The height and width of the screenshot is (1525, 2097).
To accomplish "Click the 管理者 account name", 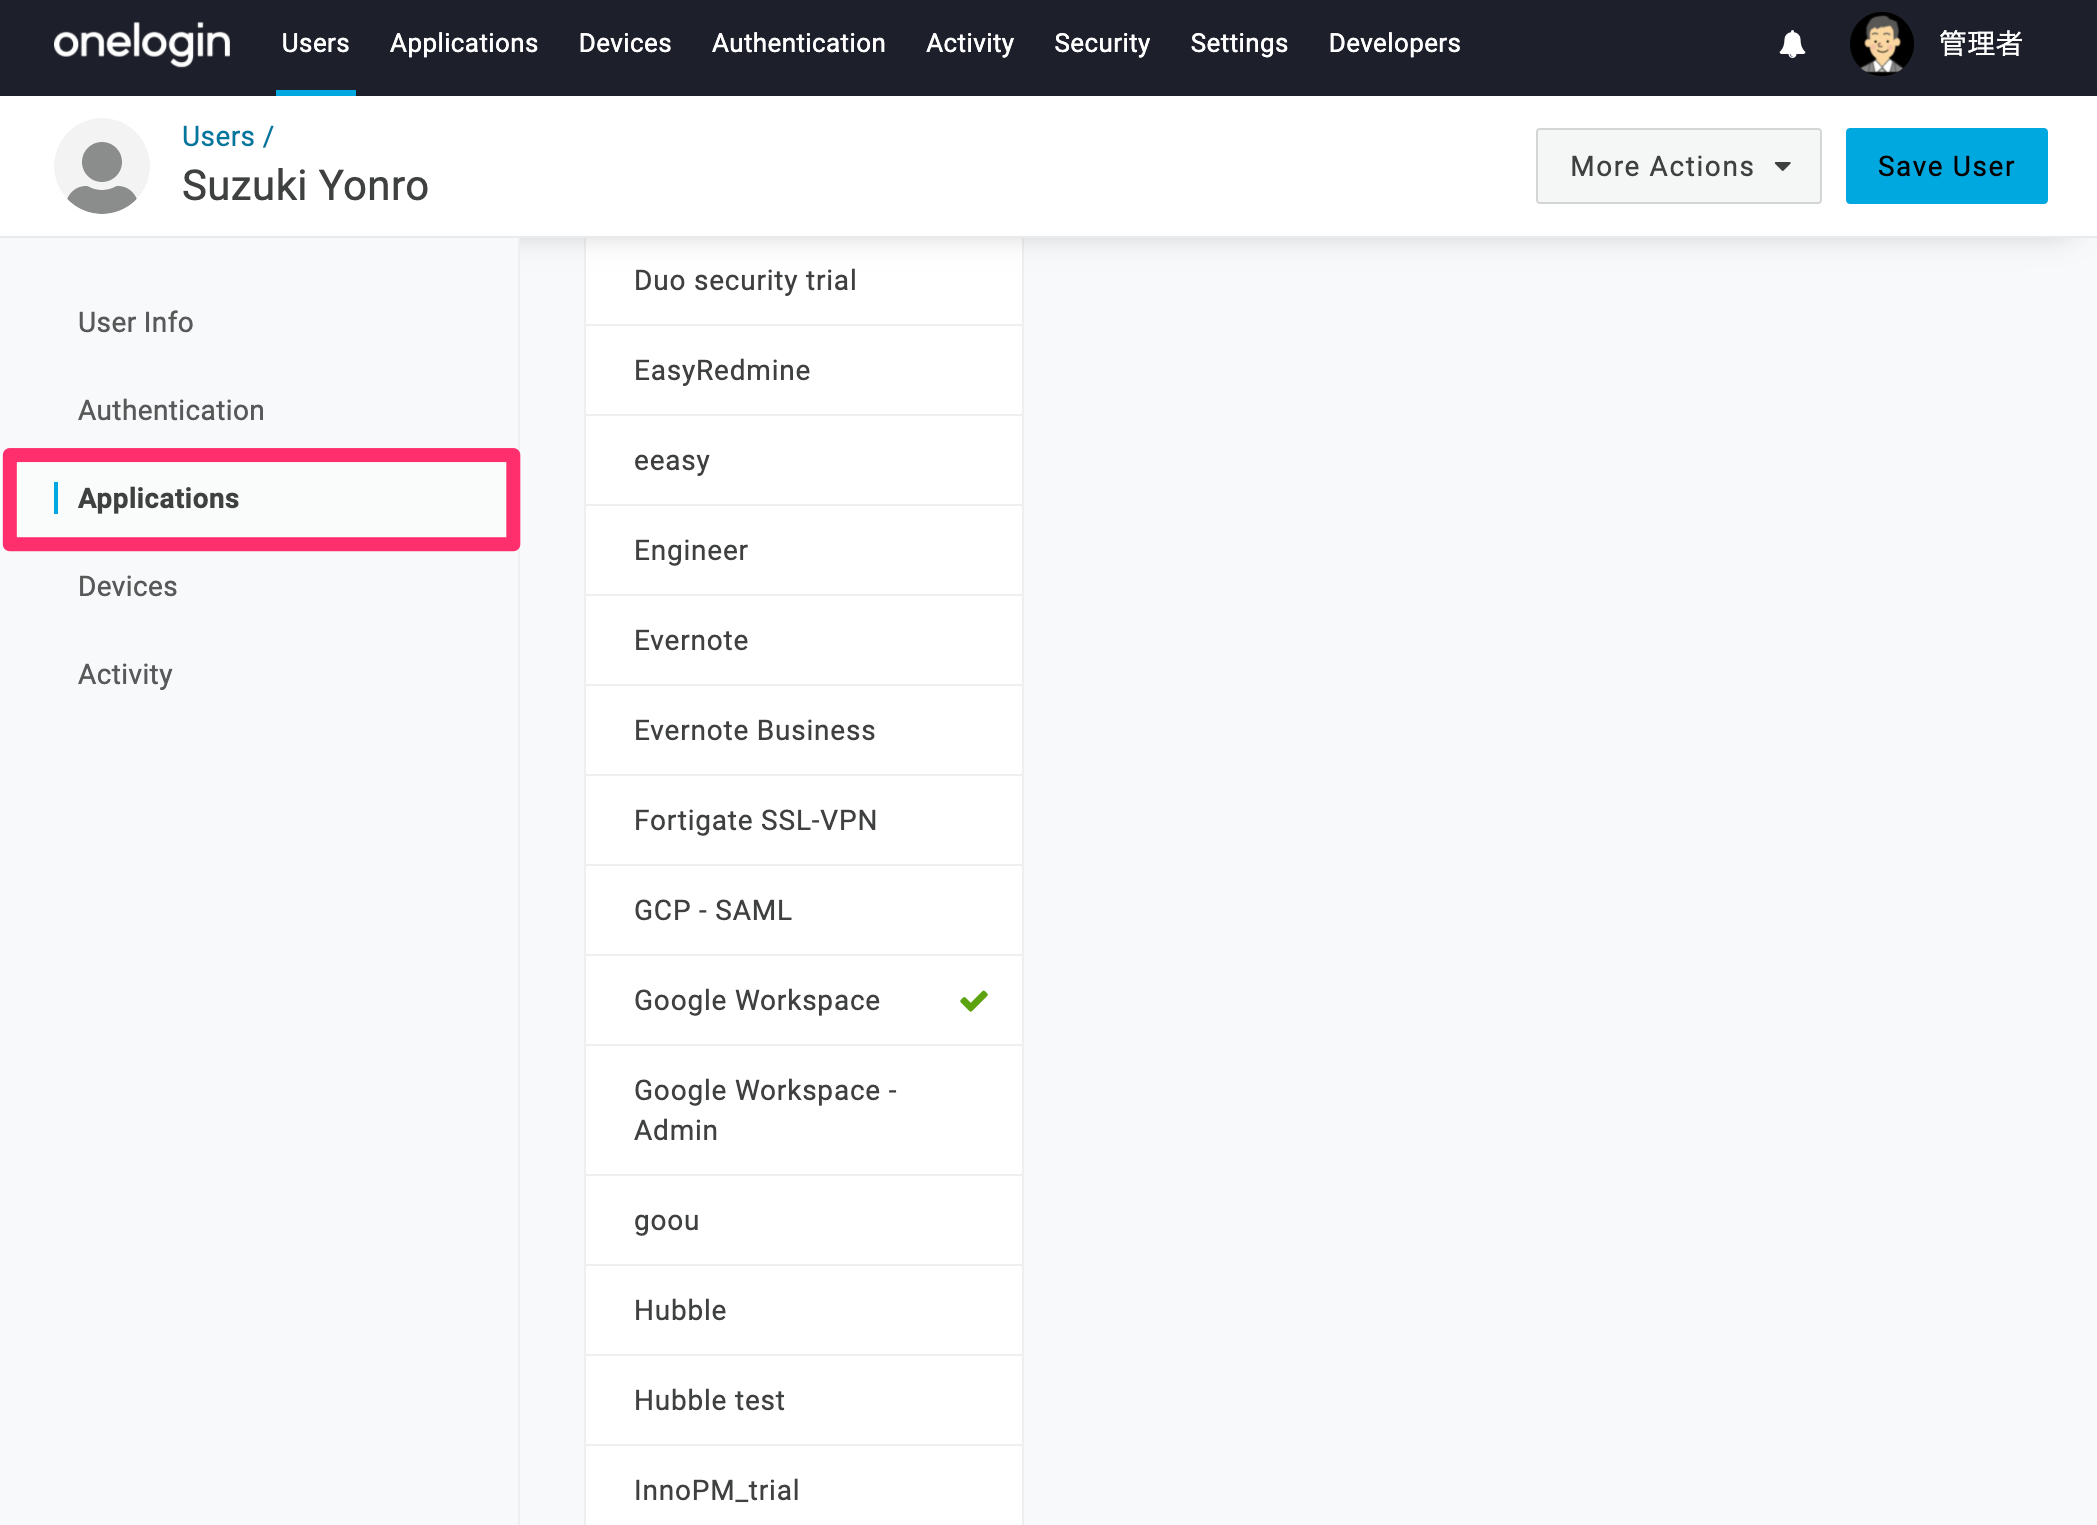I will point(1981,44).
